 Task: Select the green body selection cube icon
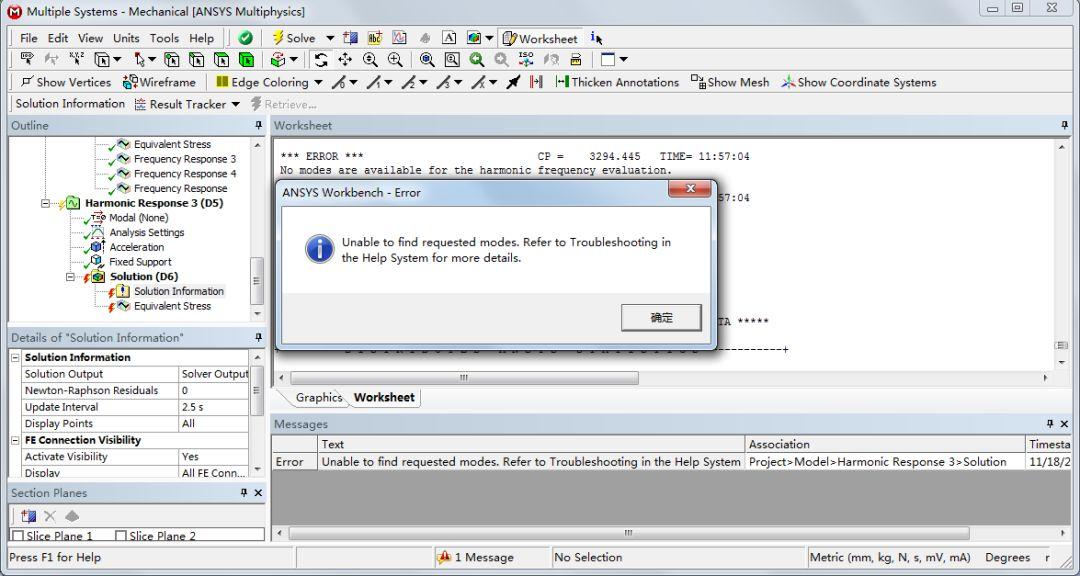click(x=246, y=60)
